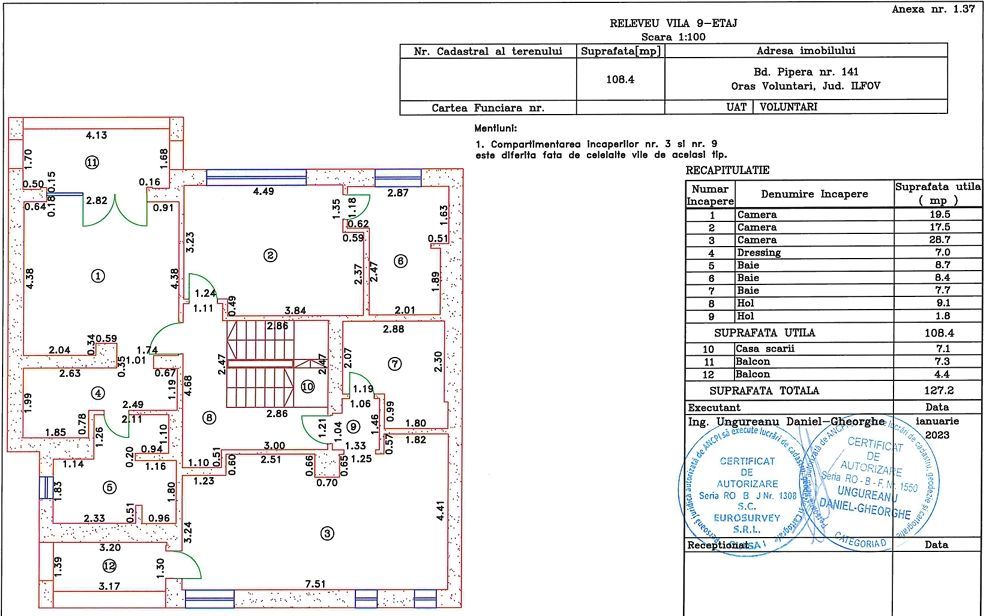Click dimension '3.84' in room 2
Image resolution: width=987 pixels, height=616 pixels.
tap(295, 310)
